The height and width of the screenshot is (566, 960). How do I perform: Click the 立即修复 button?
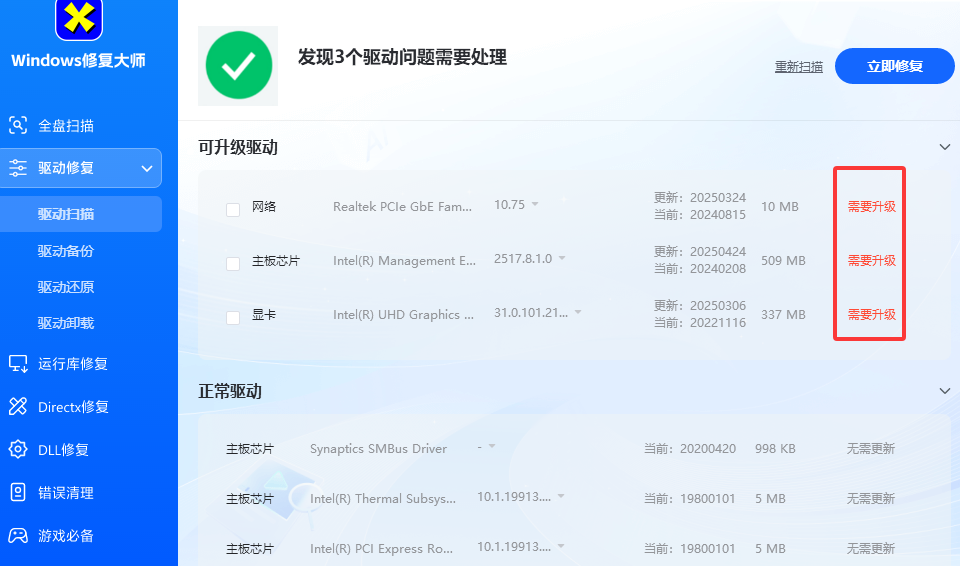(894, 66)
